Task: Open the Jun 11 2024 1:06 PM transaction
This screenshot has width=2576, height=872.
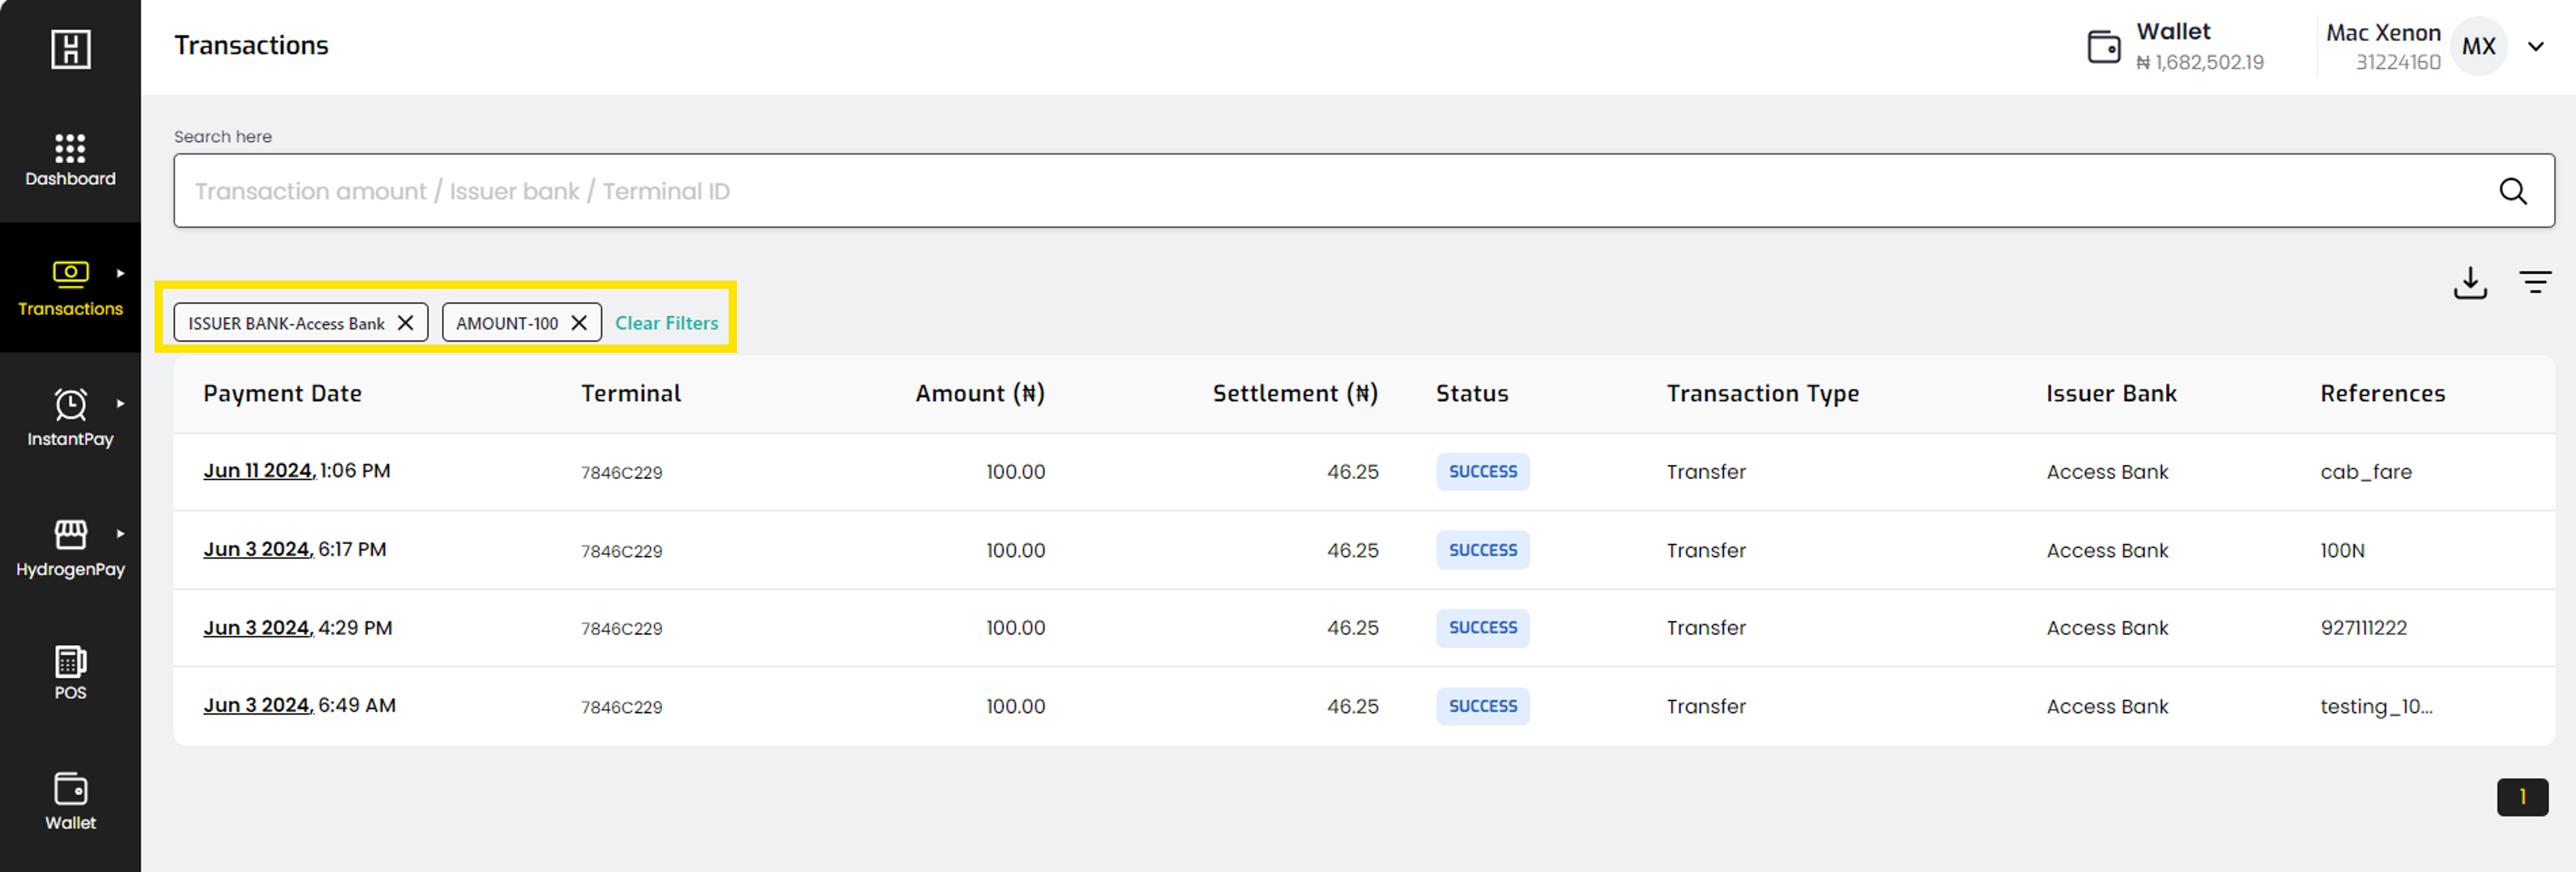Action: coord(296,471)
